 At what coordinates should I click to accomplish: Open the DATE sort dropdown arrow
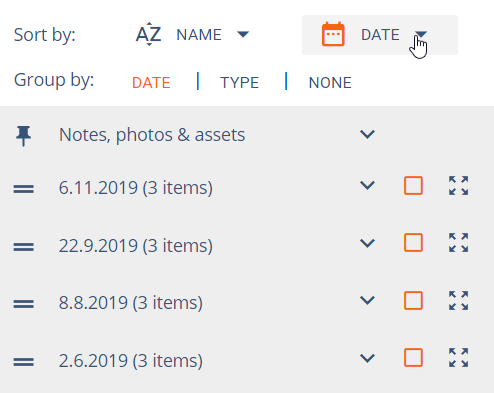coord(421,34)
